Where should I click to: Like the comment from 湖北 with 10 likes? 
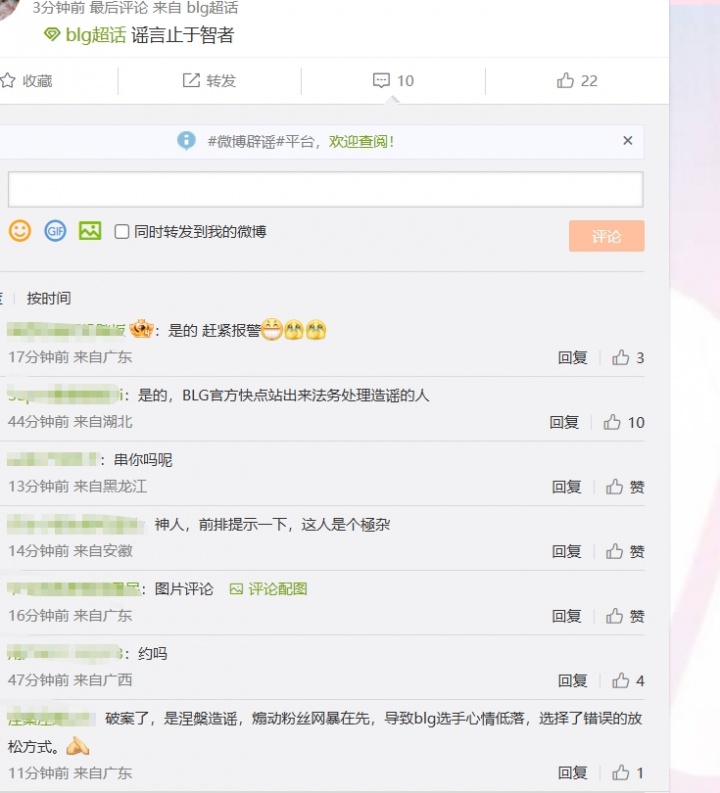tap(613, 423)
